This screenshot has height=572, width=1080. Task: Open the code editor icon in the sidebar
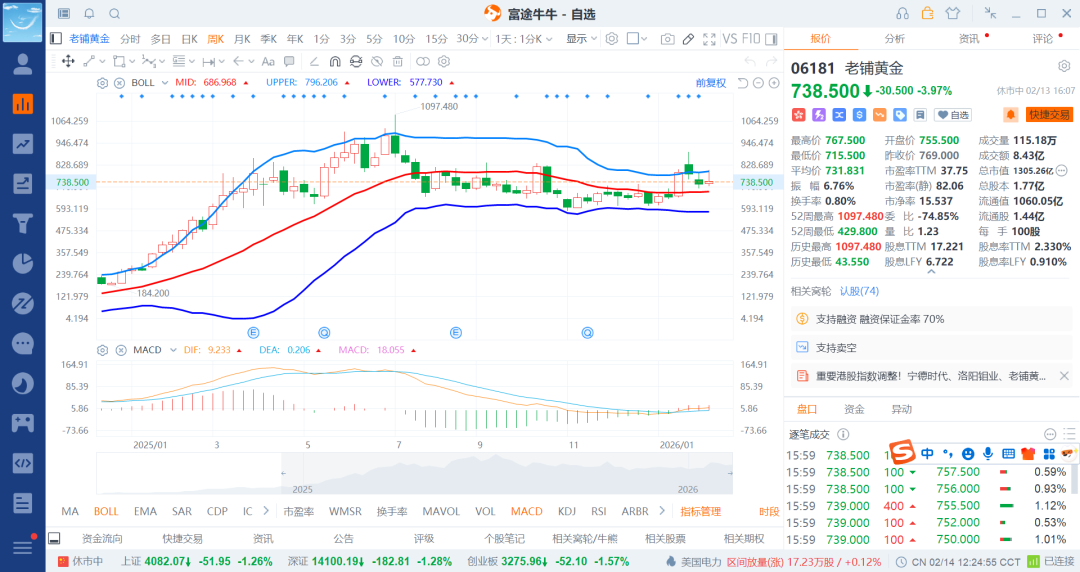coord(23,462)
